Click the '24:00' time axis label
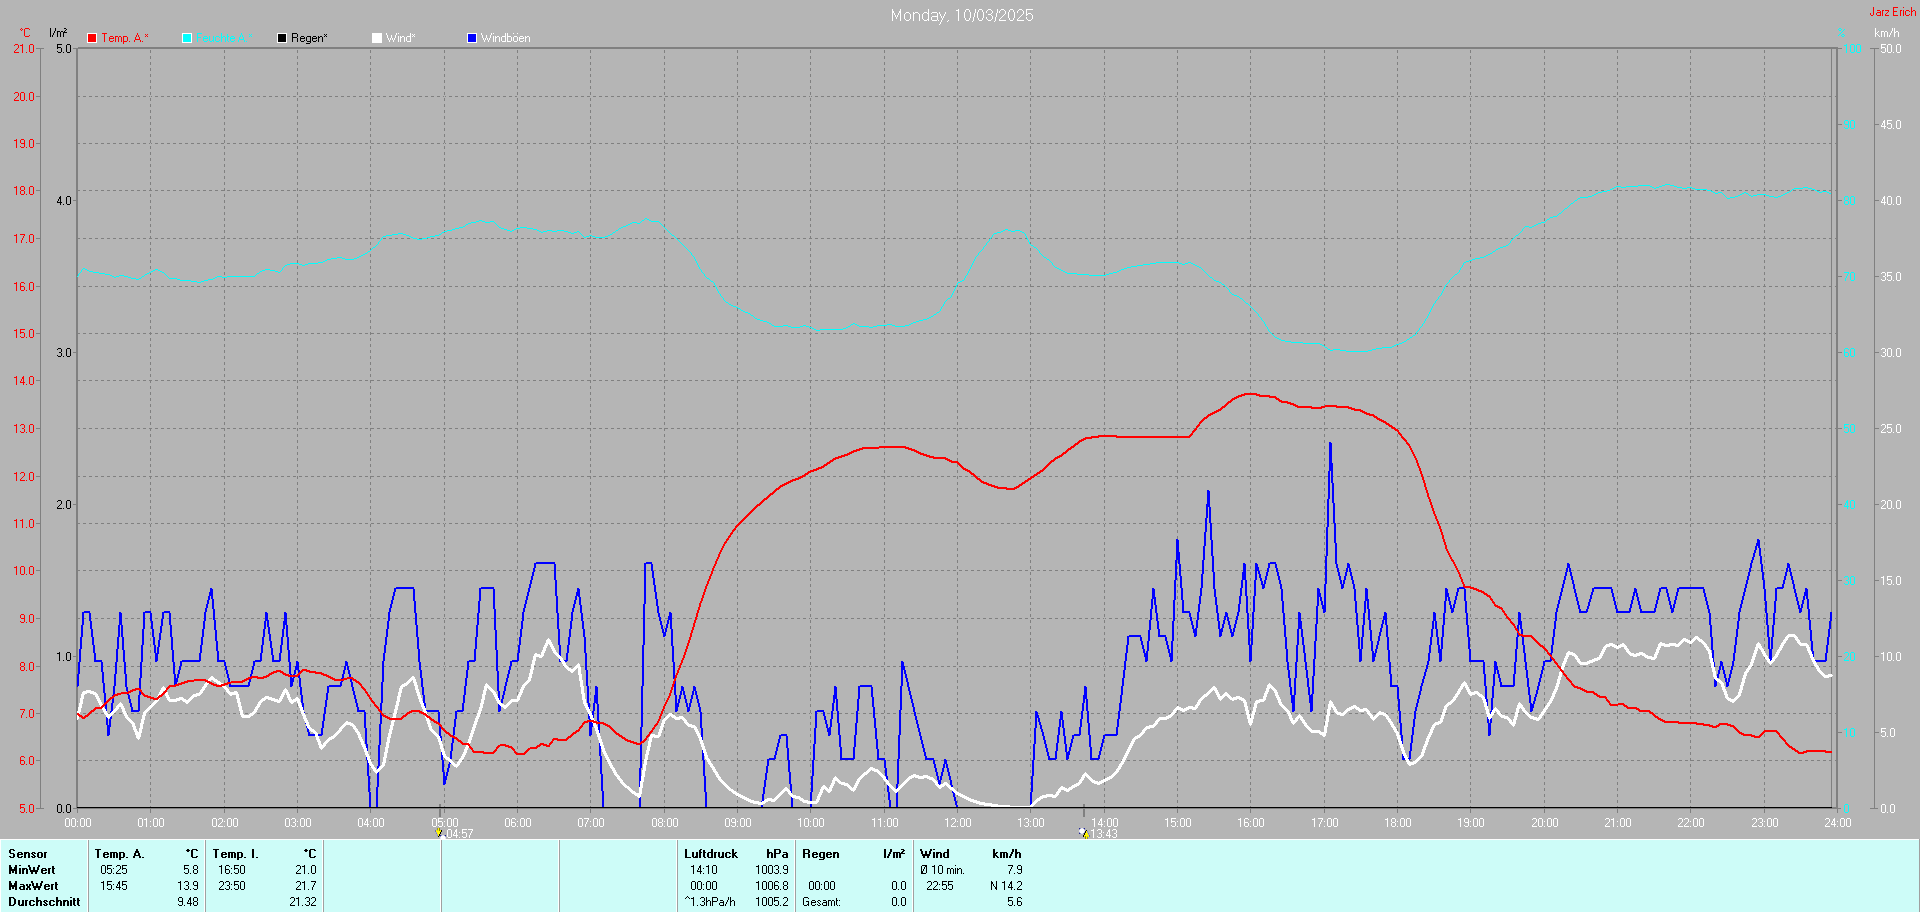The width and height of the screenshot is (1920, 912). point(1838,823)
